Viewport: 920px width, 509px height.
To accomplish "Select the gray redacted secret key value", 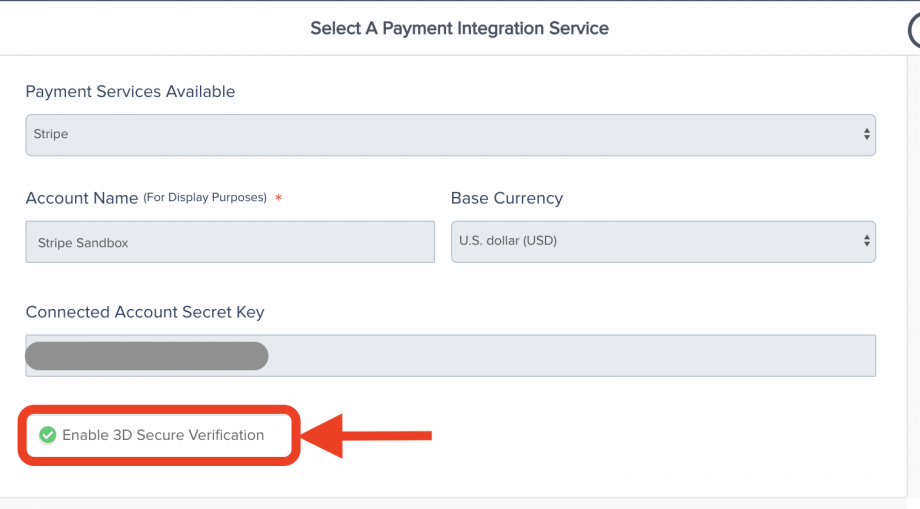I will point(147,356).
